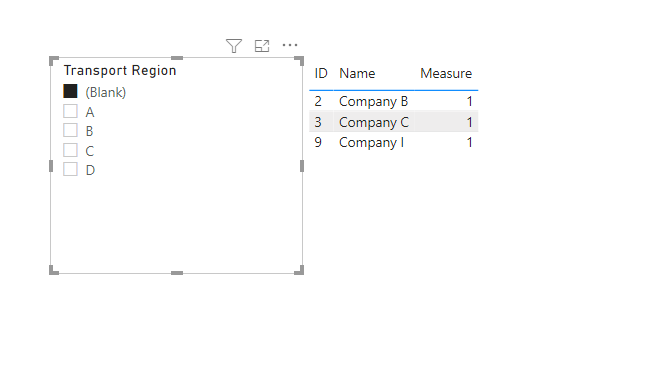The image size is (661, 388).
Task: Click ID value 9 in table
Action: tap(318, 142)
